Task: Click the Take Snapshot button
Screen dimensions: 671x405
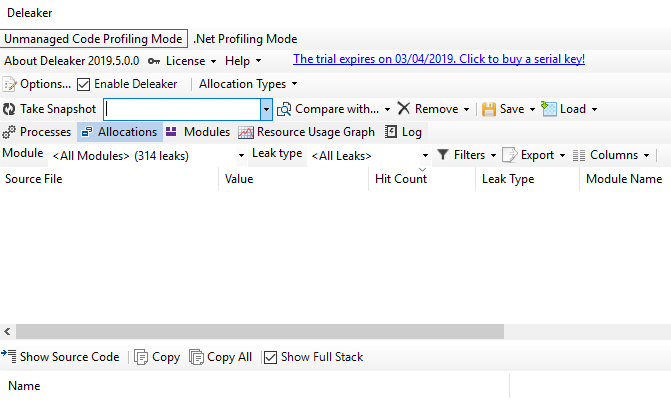Action: pos(50,109)
